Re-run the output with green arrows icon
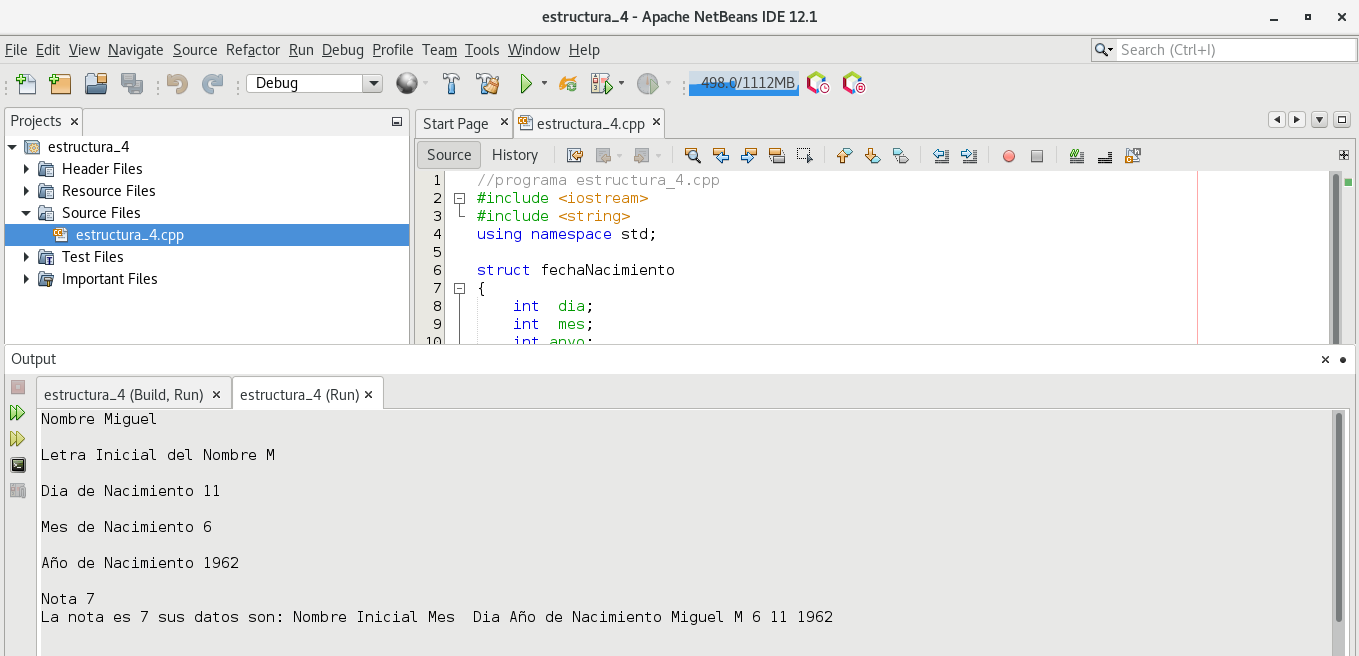Image resolution: width=1359 pixels, height=656 pixels. pyautogui.click(x=17, y=412)
